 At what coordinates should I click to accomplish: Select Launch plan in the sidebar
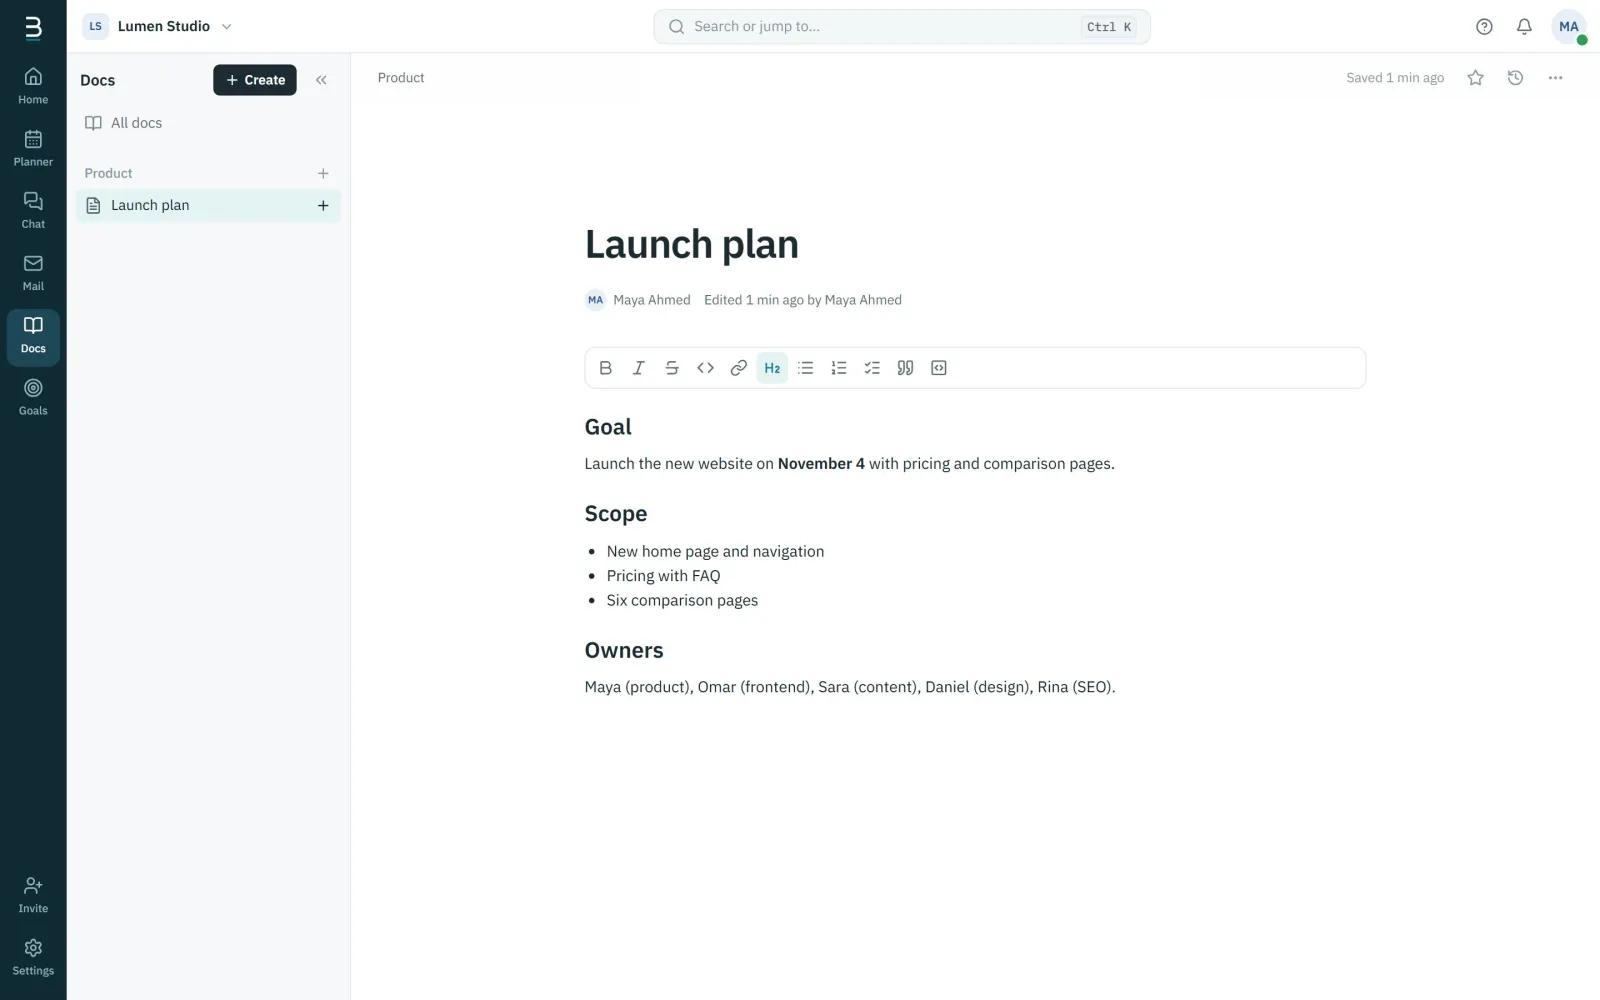click(208, 206)
